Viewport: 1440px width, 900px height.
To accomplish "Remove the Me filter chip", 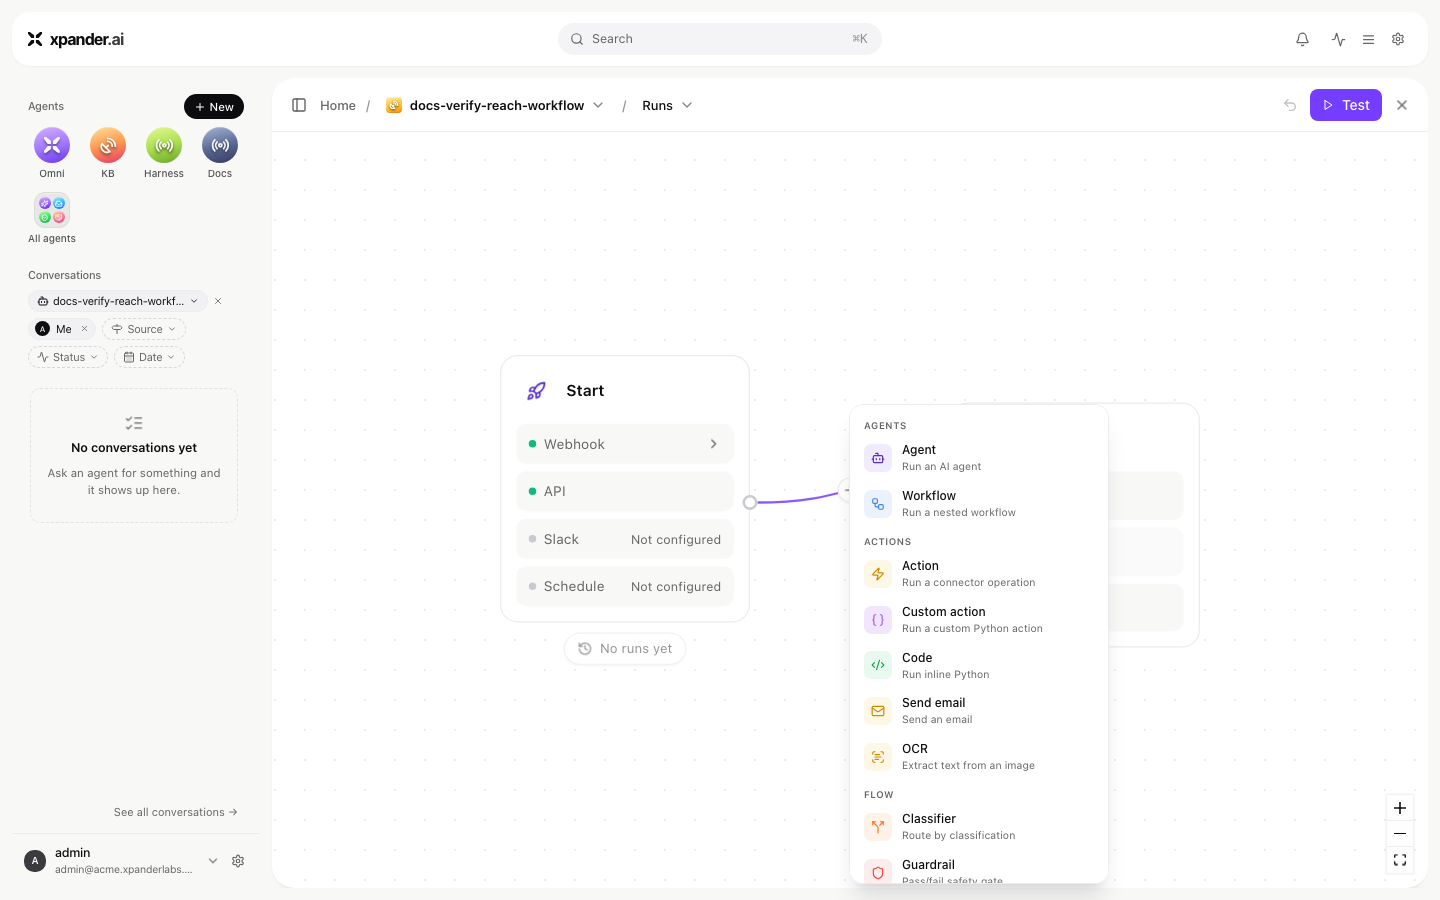I will [x=84, y=329].
